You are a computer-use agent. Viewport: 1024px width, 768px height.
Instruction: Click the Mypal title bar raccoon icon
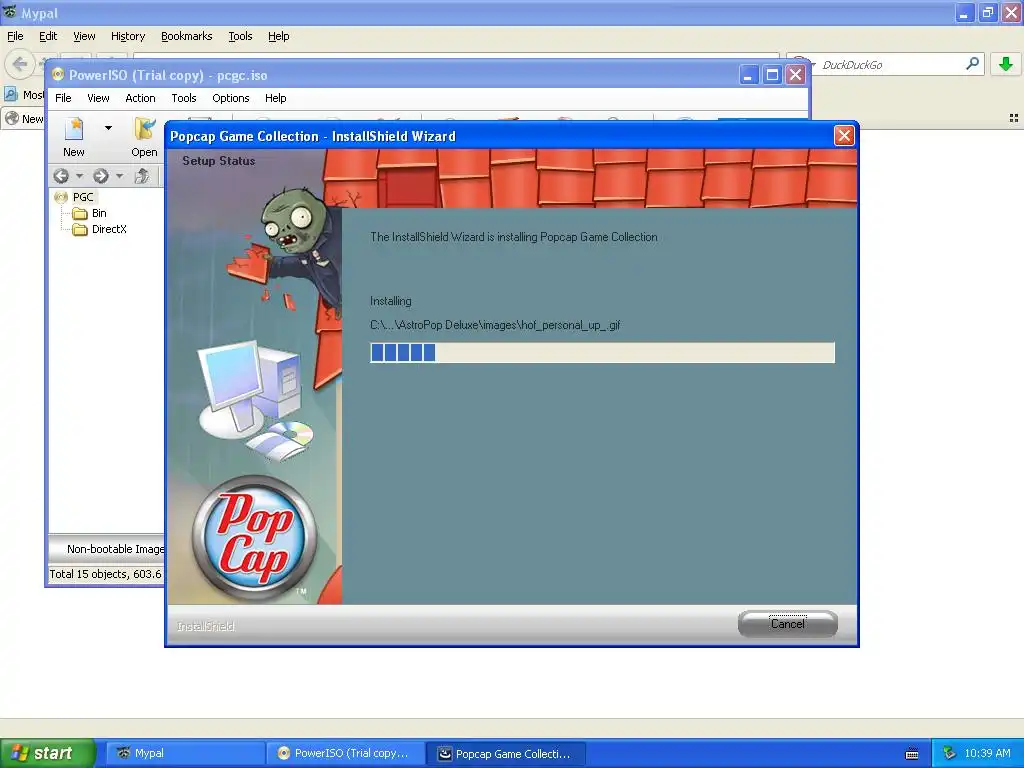point(9,12)
